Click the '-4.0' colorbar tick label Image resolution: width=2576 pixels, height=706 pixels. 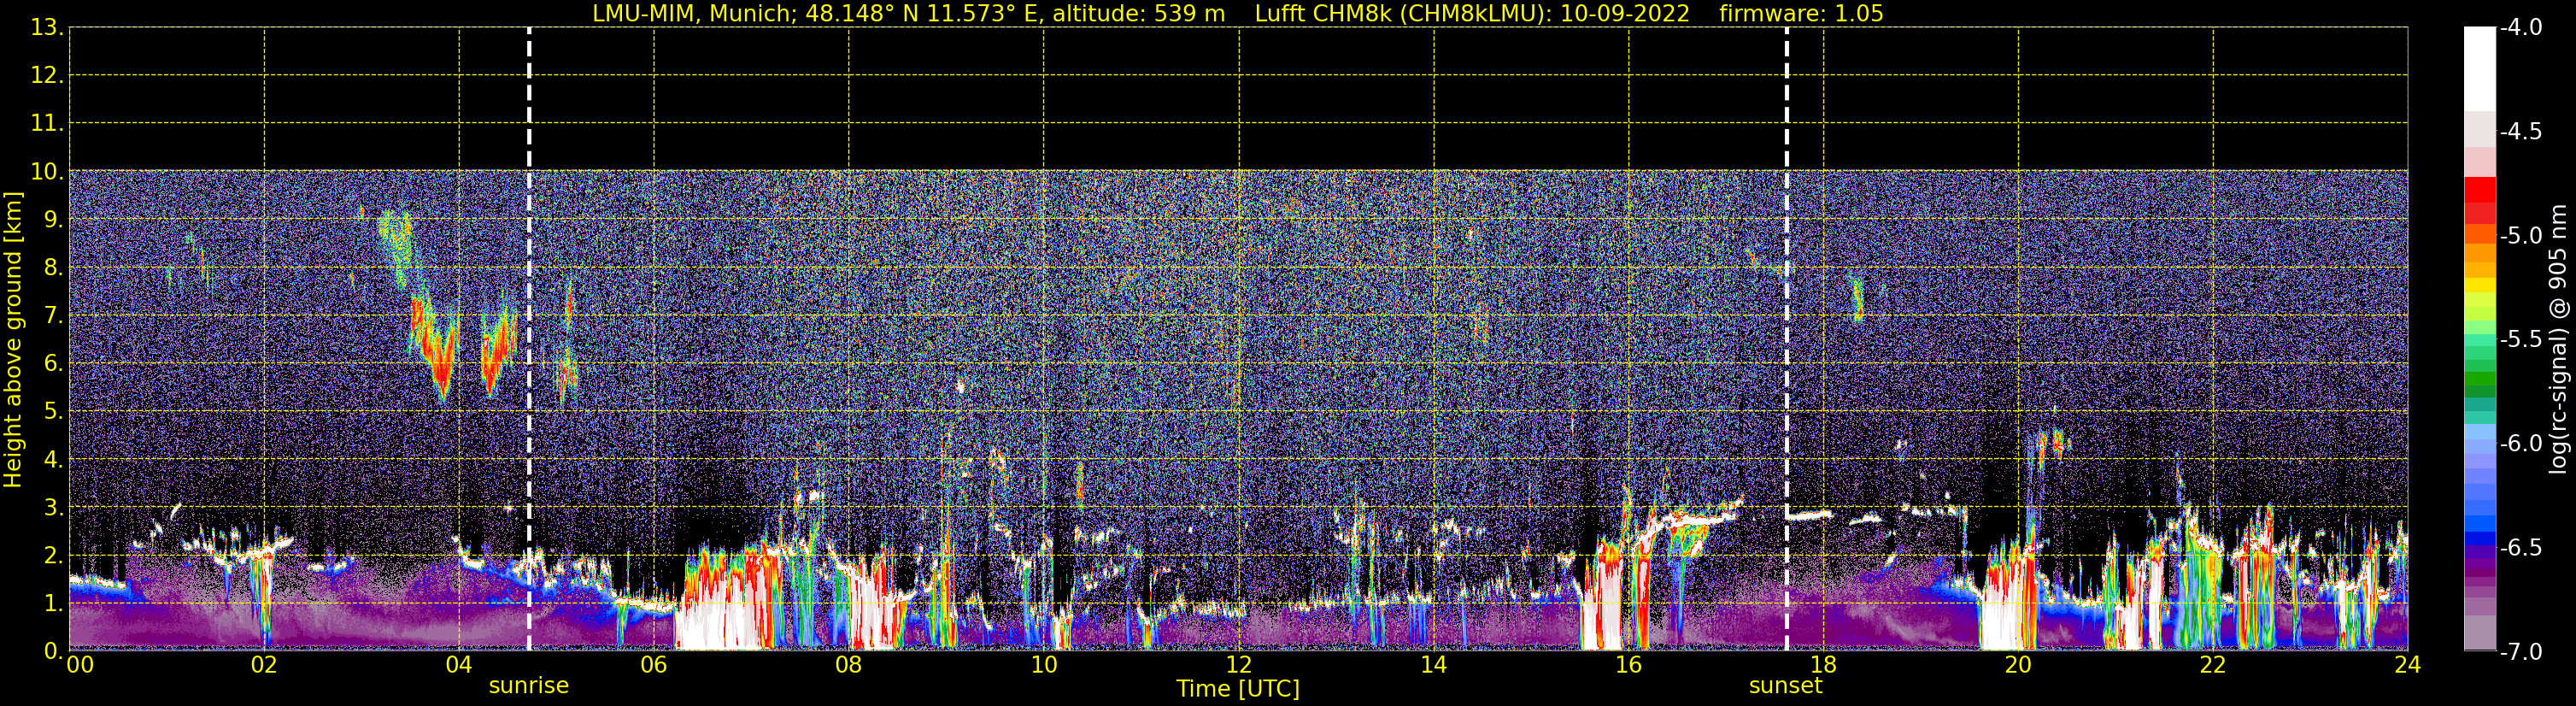point(2520,28)
